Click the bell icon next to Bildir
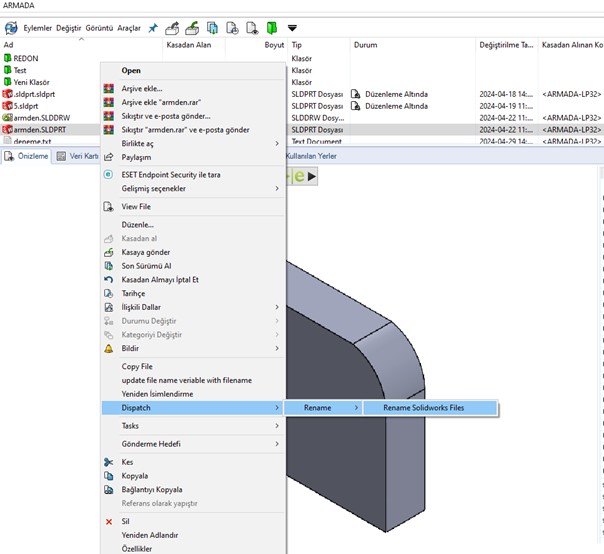The image size is (604, 554). pos(109,348)
